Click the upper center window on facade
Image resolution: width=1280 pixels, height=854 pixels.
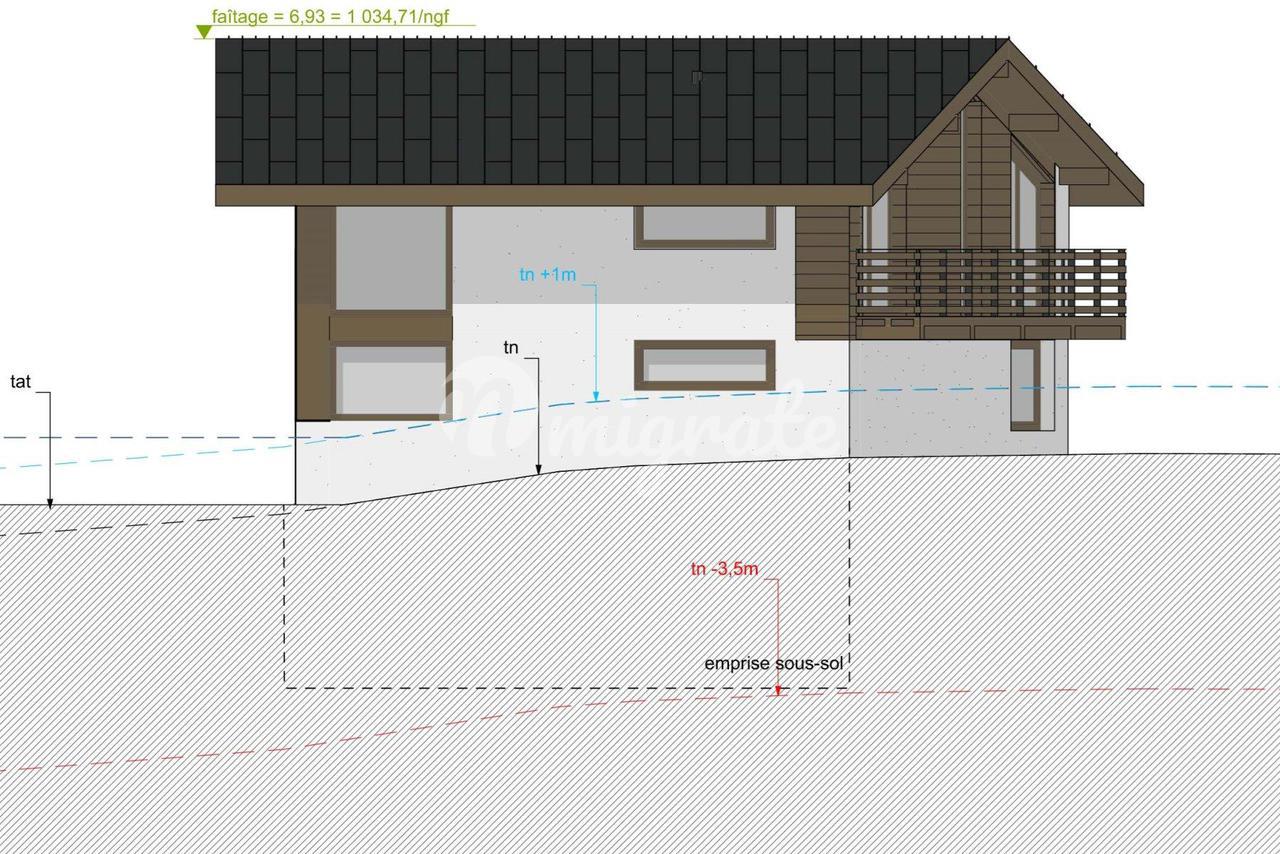(x=704, y=226)
